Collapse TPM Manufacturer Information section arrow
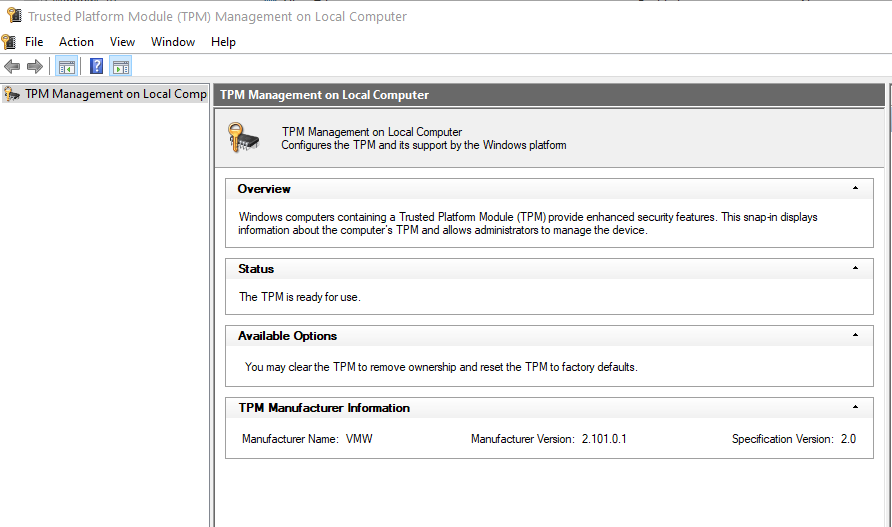 click(x=855, y=407)
